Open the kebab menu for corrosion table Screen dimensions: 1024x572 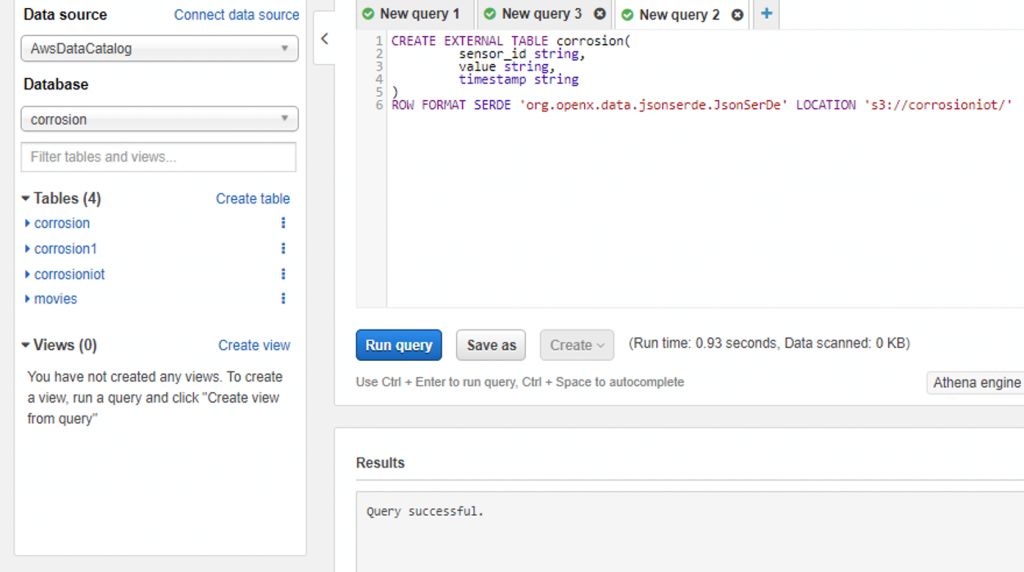tap(283, 223)
